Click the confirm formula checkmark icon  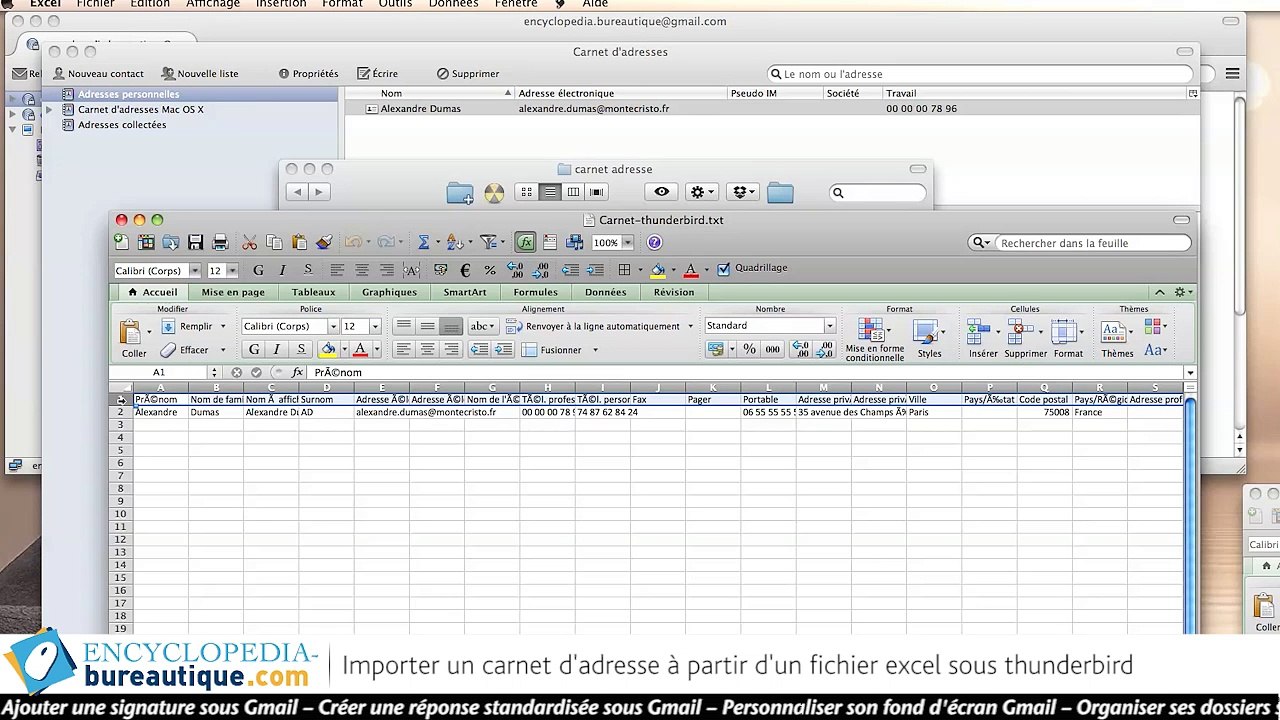256,372
